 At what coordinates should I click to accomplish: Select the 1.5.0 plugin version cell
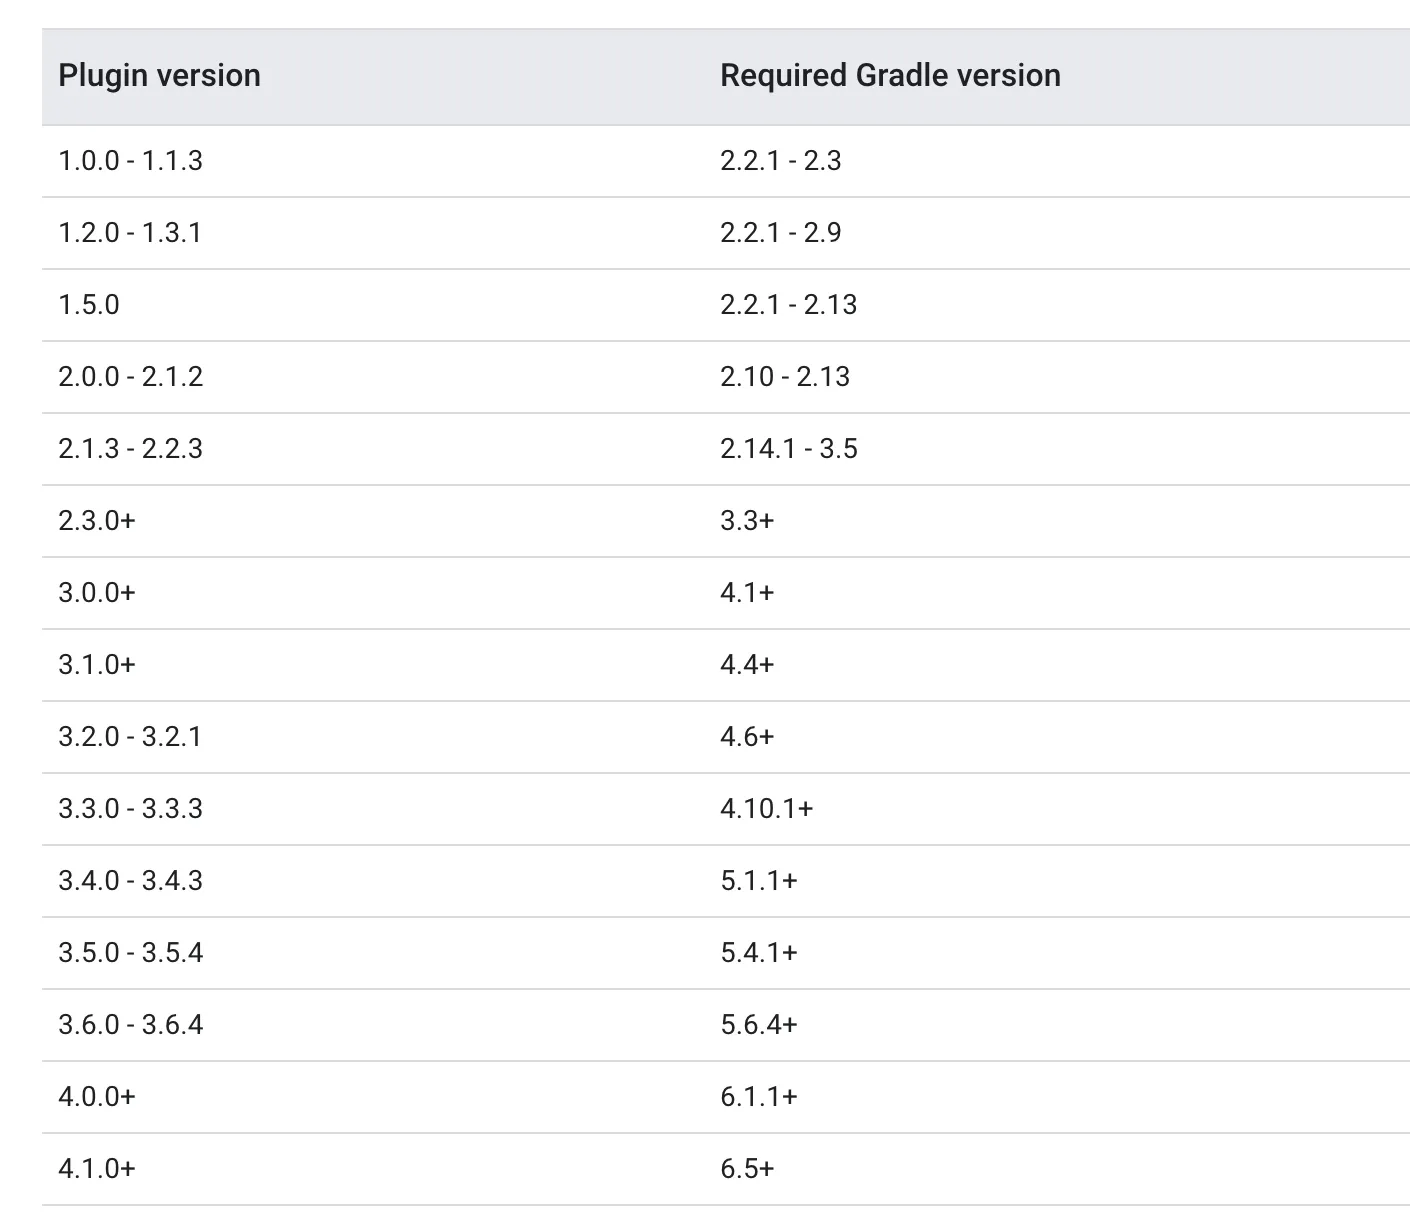click(89, 305)
